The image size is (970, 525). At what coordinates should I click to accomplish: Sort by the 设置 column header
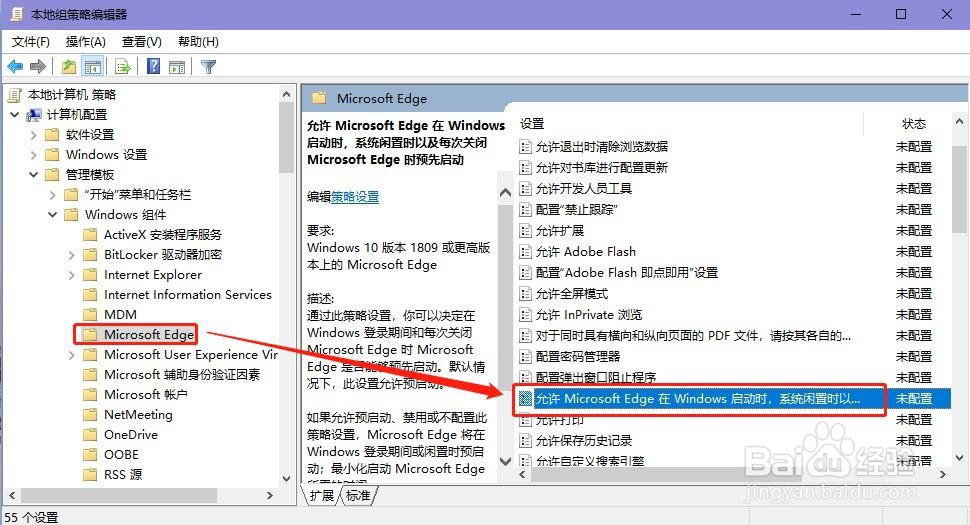point(532,124)
